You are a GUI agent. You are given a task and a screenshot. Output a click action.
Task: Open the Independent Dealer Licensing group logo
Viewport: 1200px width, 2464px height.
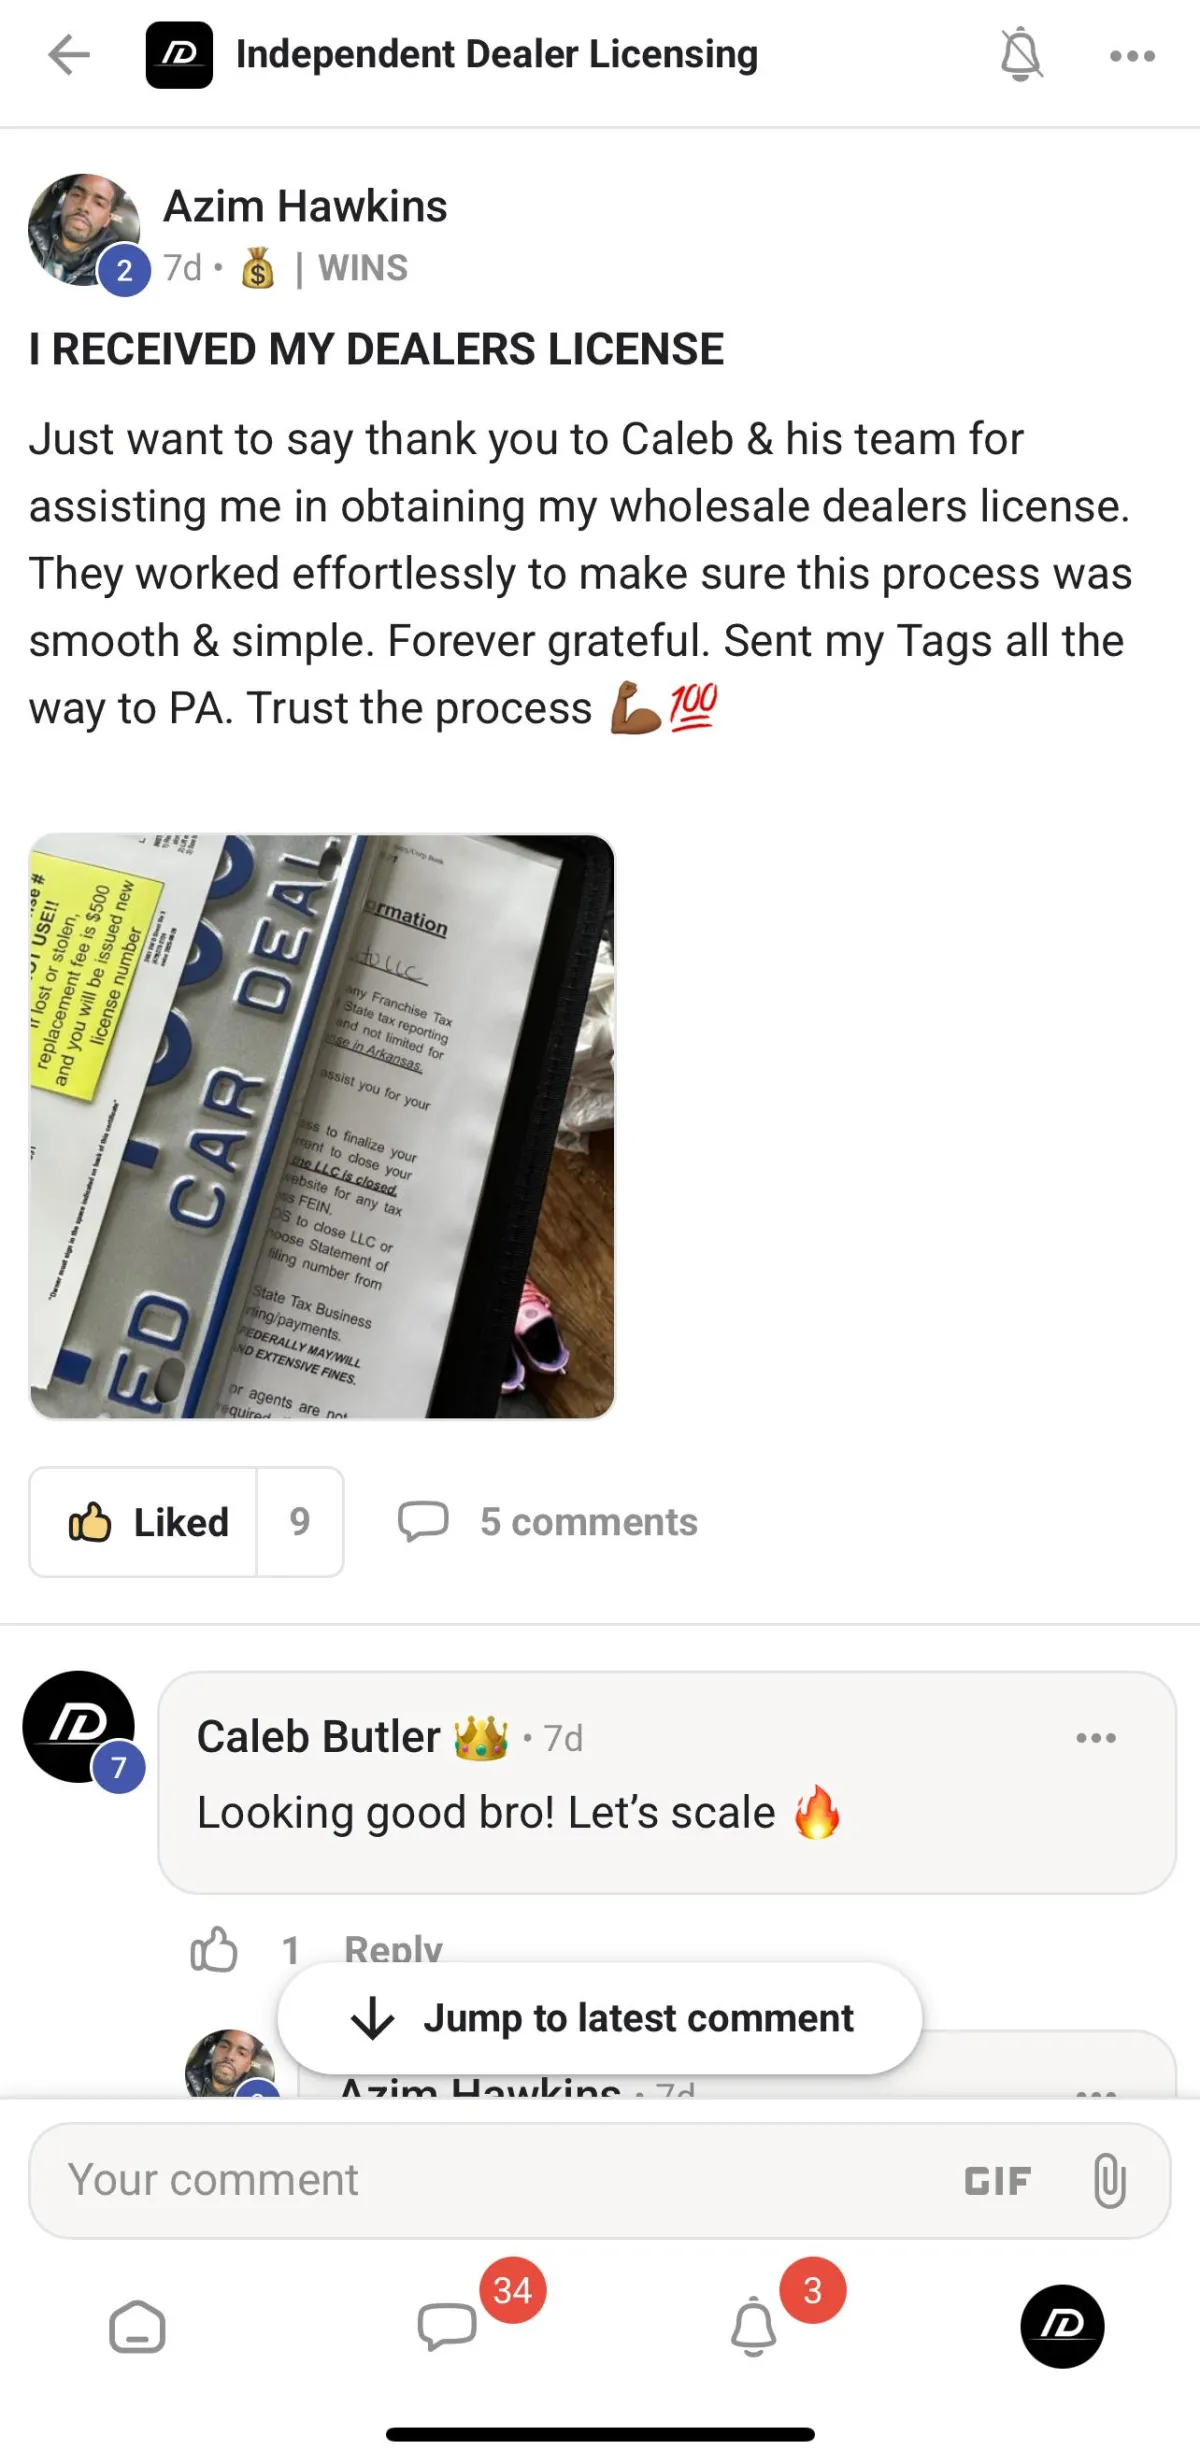pyautogui.click(x=179, y=55)
